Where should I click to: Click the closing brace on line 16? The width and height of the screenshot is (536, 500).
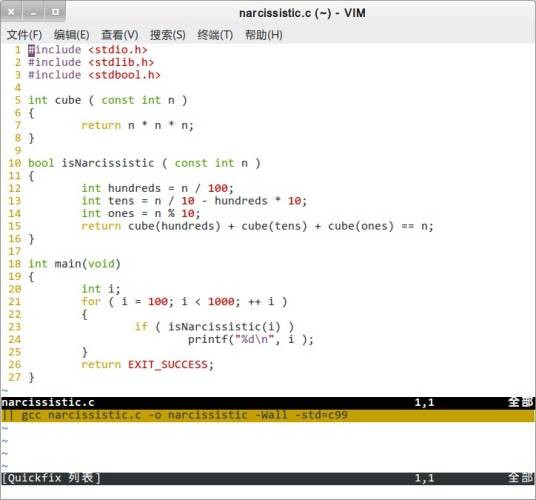(x=31, y=239)
